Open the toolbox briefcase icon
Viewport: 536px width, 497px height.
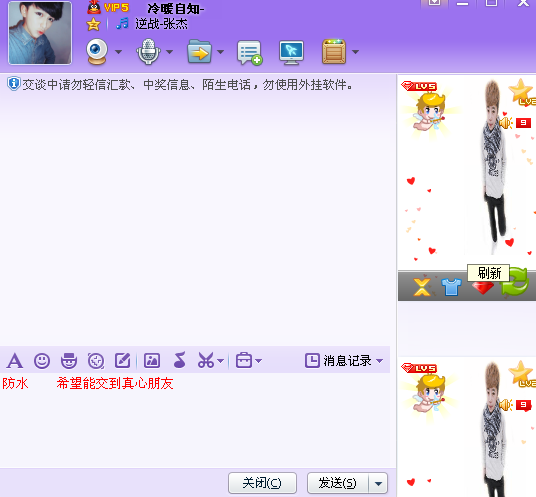[244, 360]
